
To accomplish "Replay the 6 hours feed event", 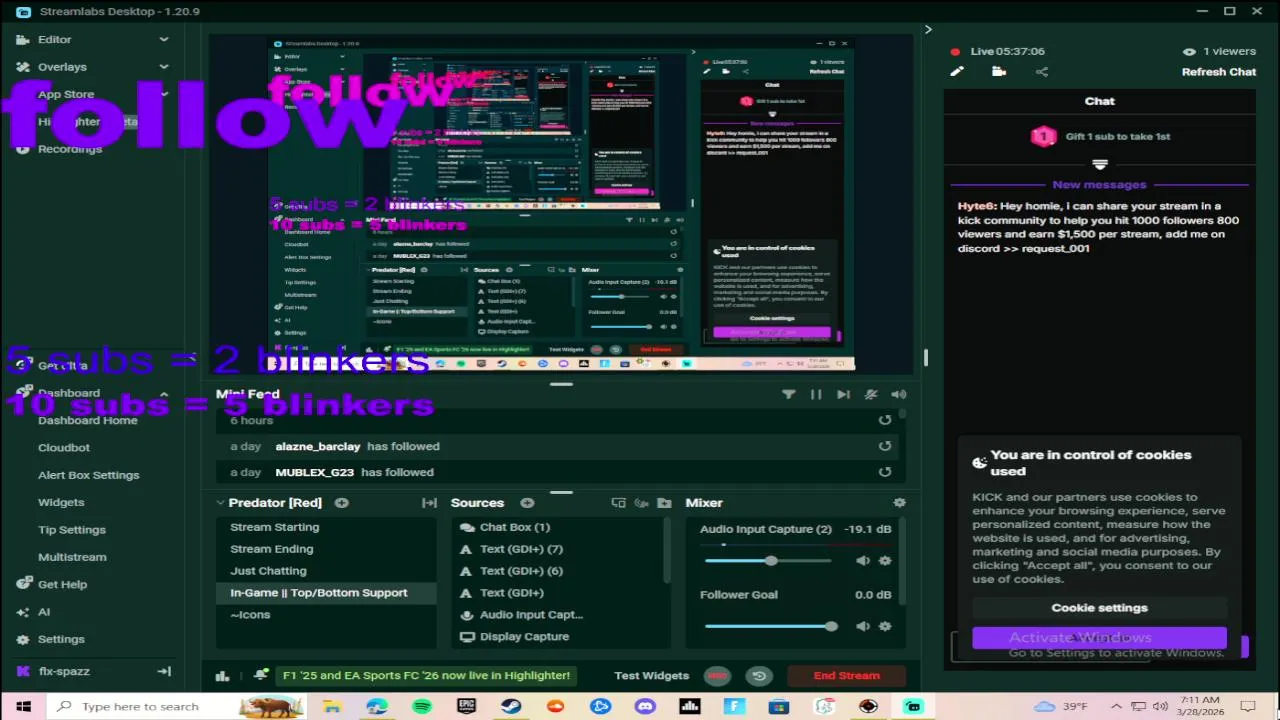I will (884, 420).
